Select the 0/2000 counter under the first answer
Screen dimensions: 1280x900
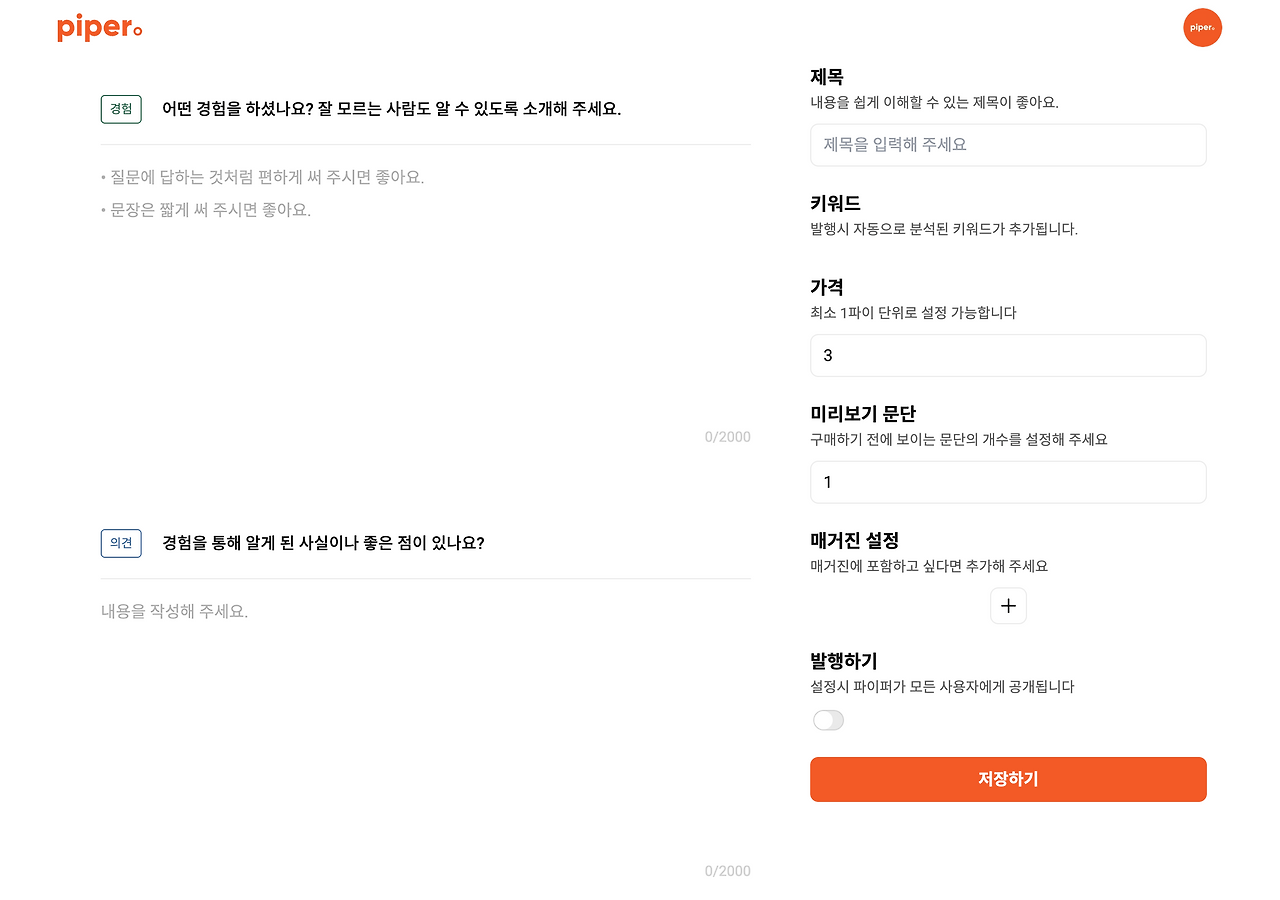coord(728,436)
